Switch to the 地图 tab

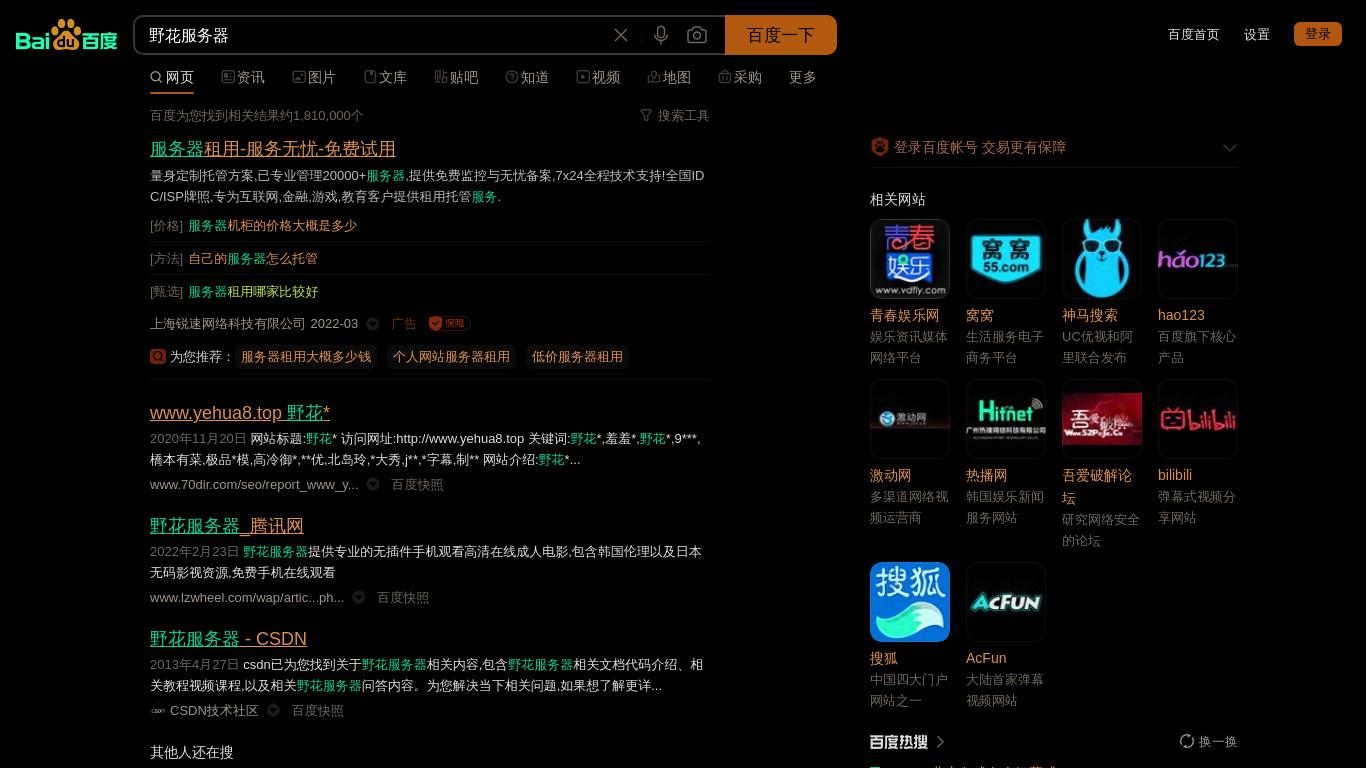[669, 77]
